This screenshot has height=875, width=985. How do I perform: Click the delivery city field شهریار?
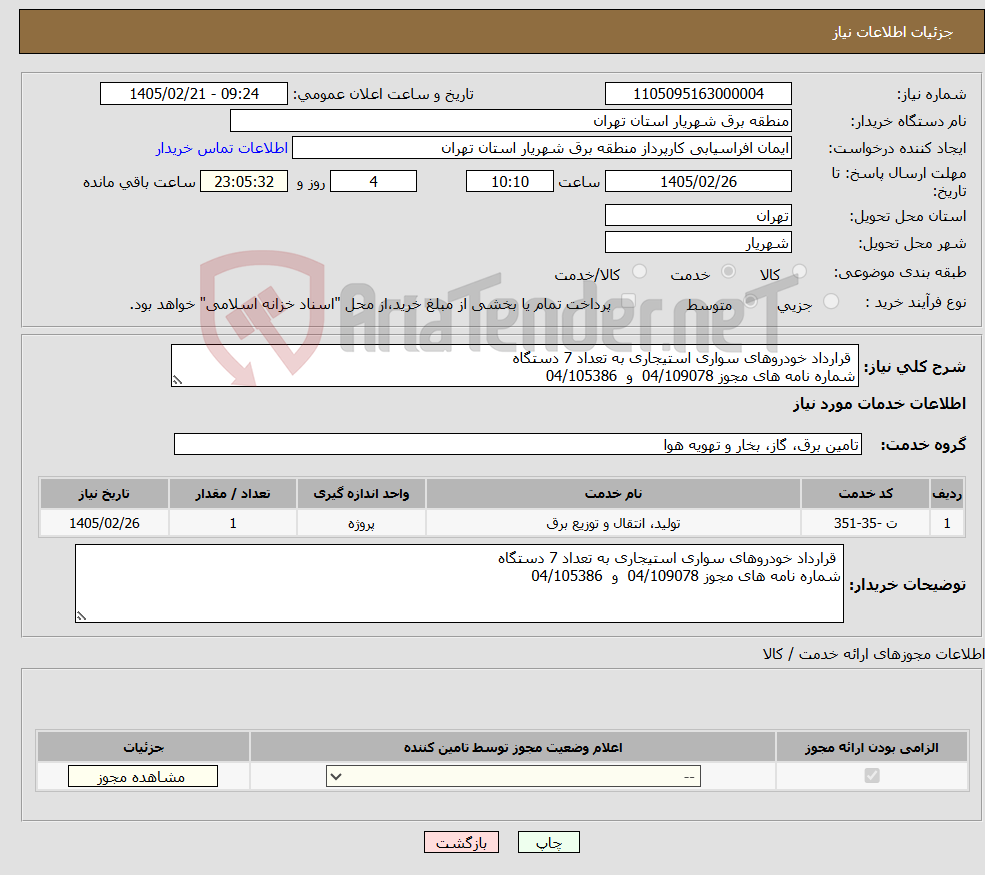[x=698, y=242]
